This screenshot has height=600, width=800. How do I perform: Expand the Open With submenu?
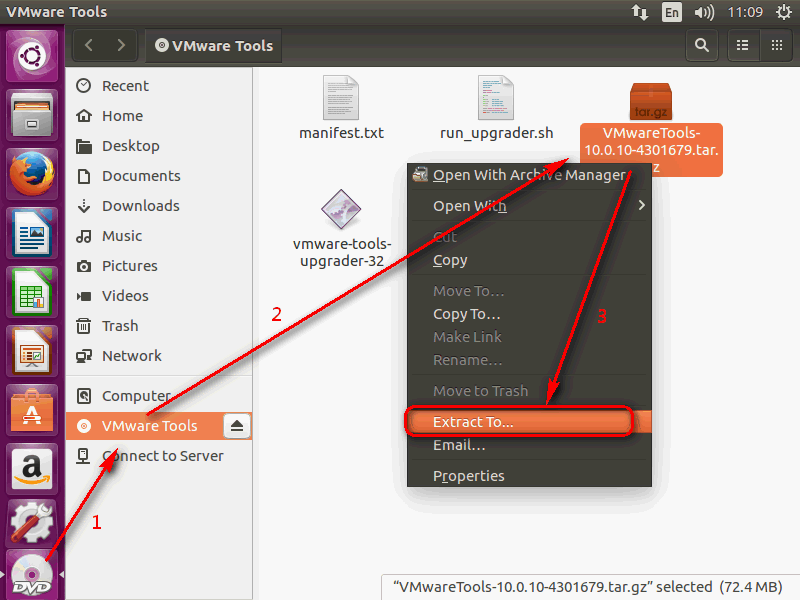529,206
